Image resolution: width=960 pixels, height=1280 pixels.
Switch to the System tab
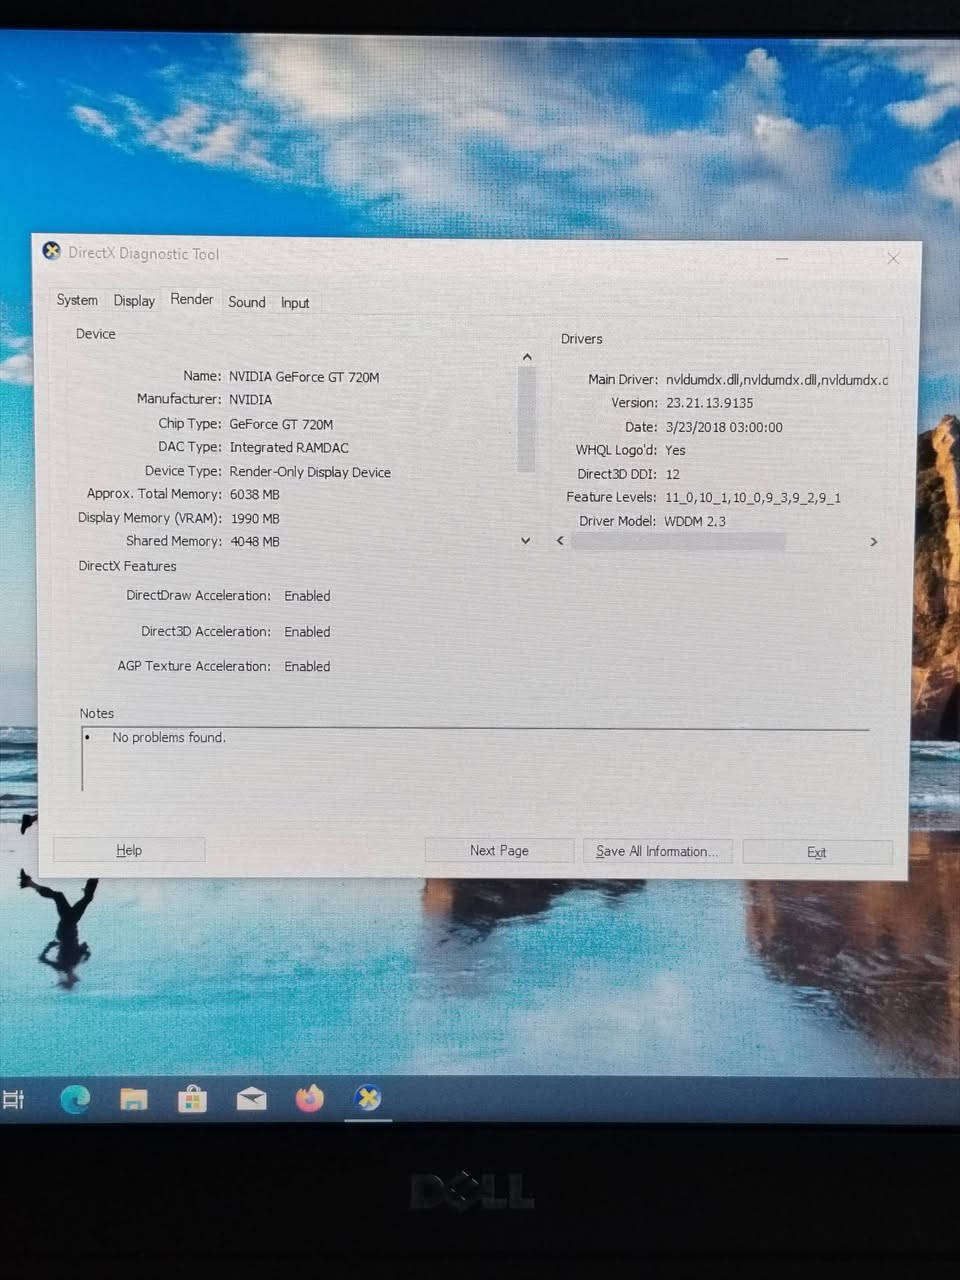(77, 300)
